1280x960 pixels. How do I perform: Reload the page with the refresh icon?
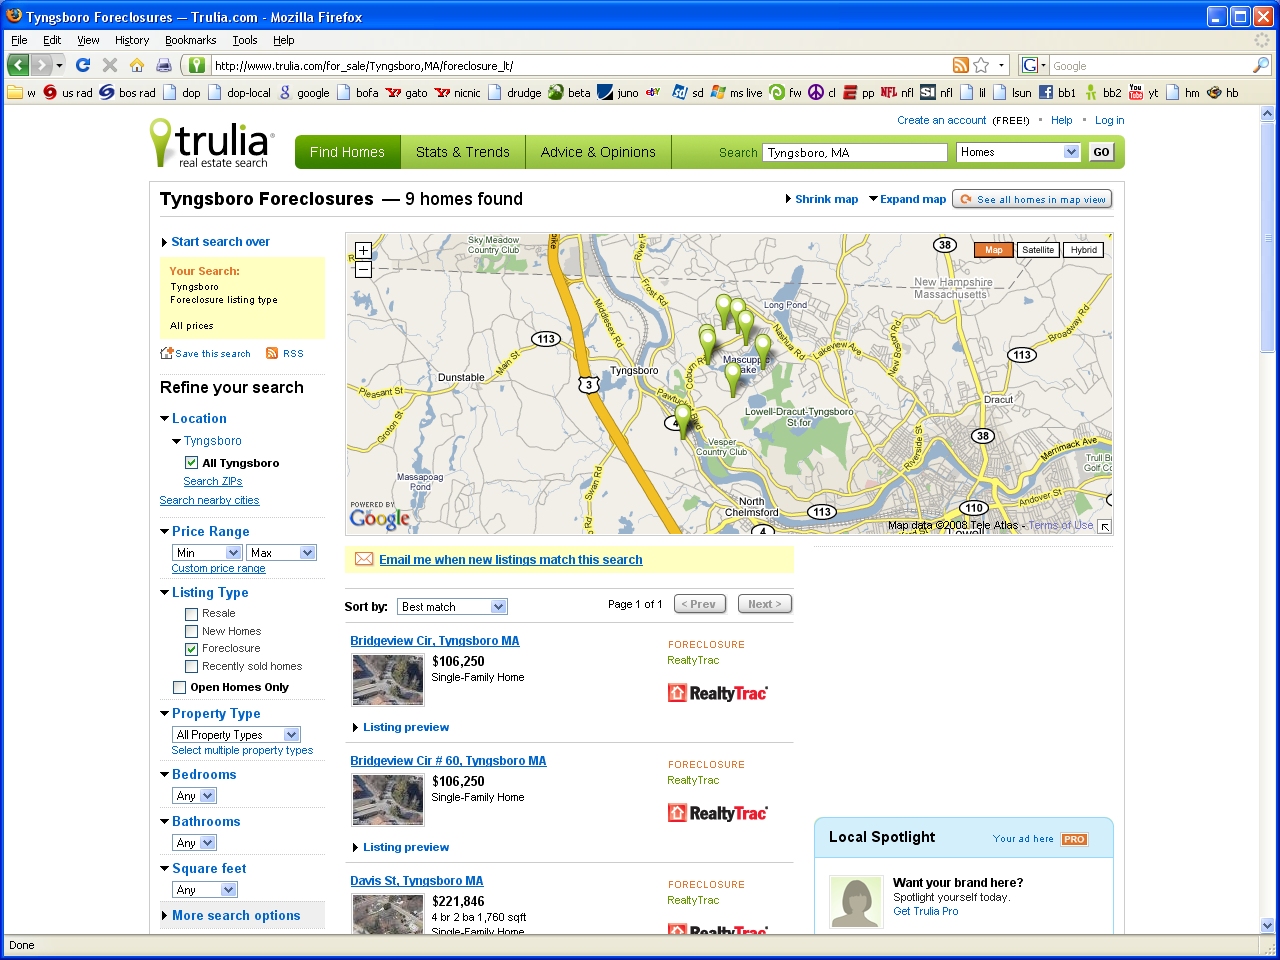(x=83, y=65)
